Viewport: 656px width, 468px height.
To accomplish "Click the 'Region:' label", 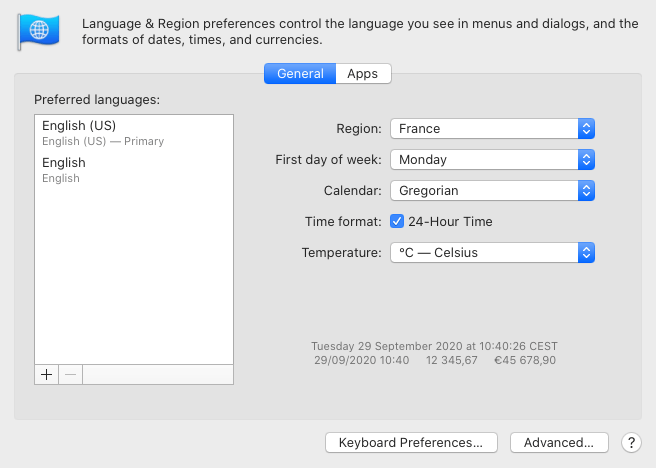I will tap(359, 128).
